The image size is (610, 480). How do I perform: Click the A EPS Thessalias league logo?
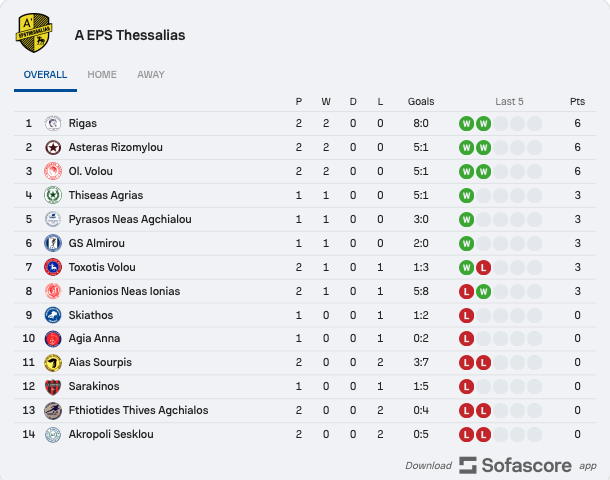pos(34,33)
